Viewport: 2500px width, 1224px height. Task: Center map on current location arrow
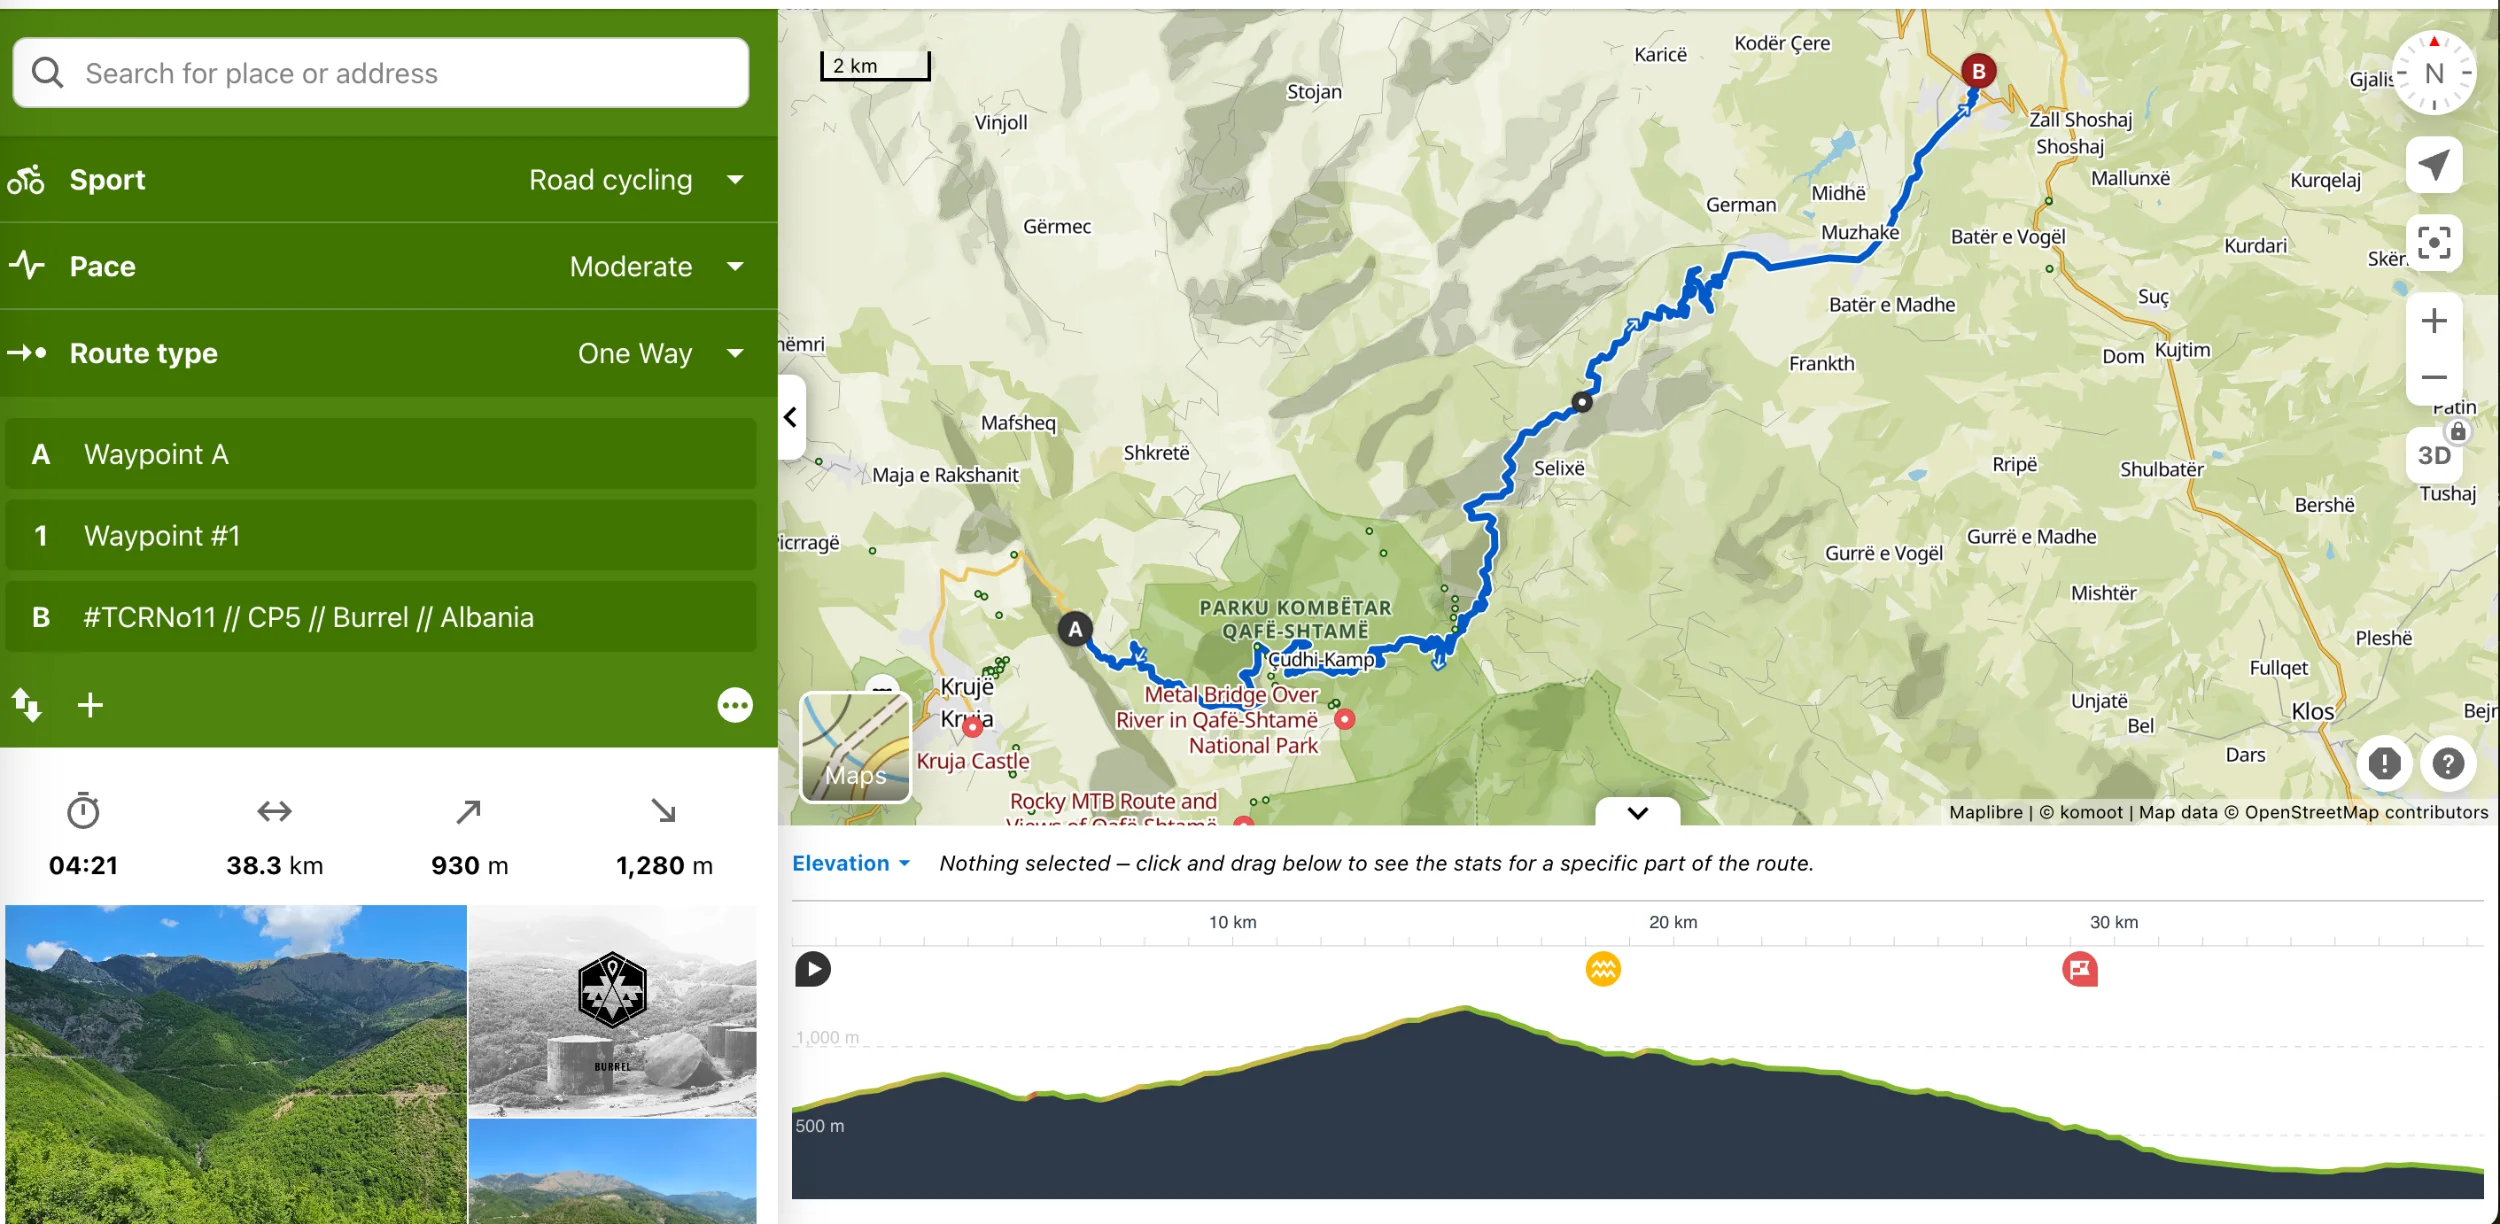(2434, 165)
